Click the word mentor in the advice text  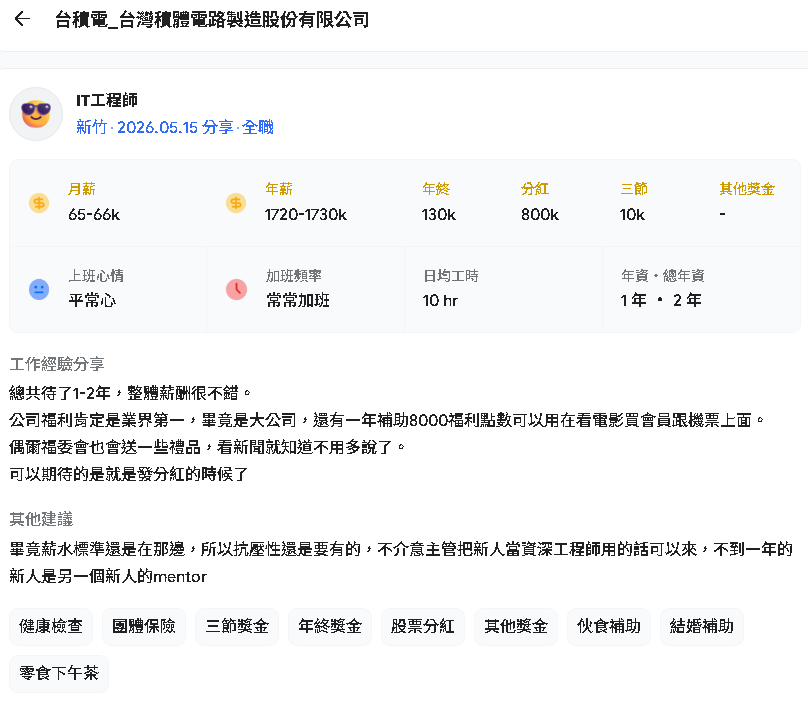click(180, 576)
